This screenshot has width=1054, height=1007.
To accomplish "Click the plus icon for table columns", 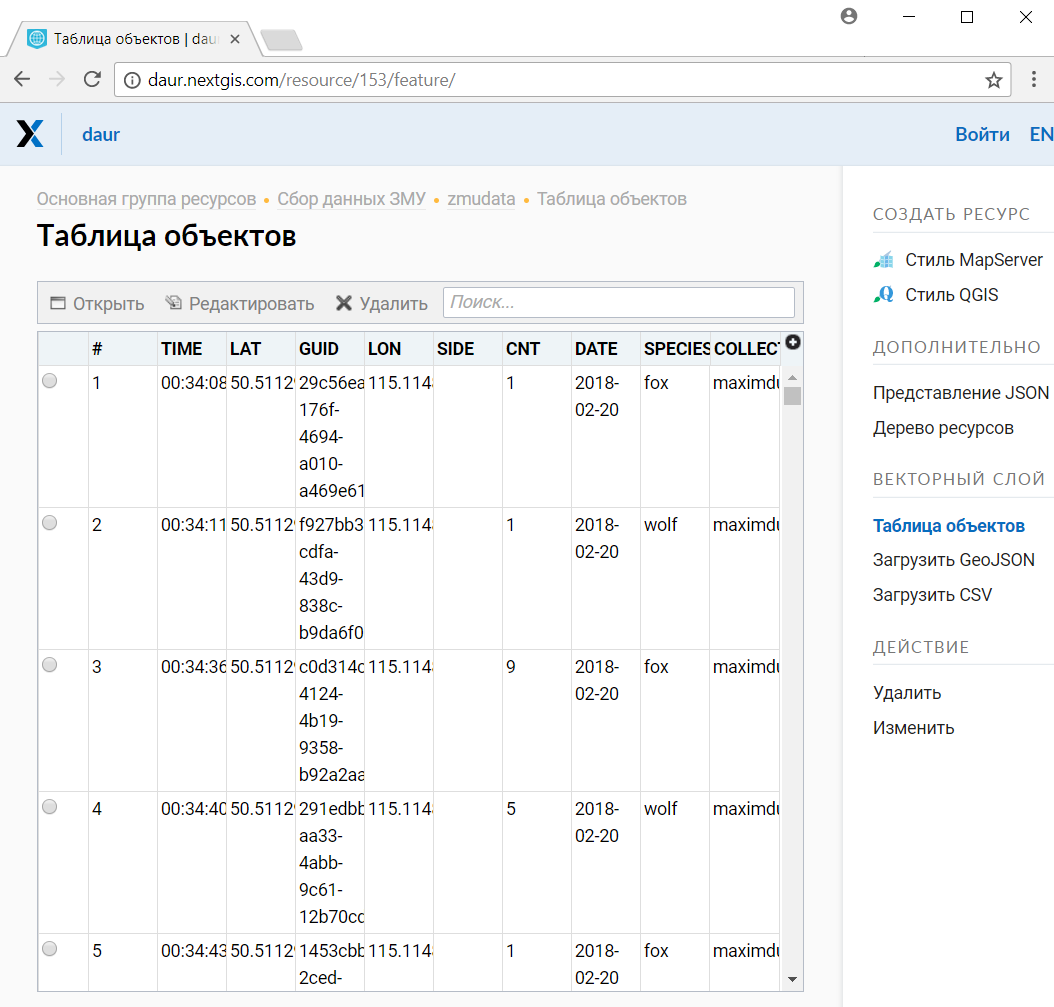I will [x=793, y=342].
